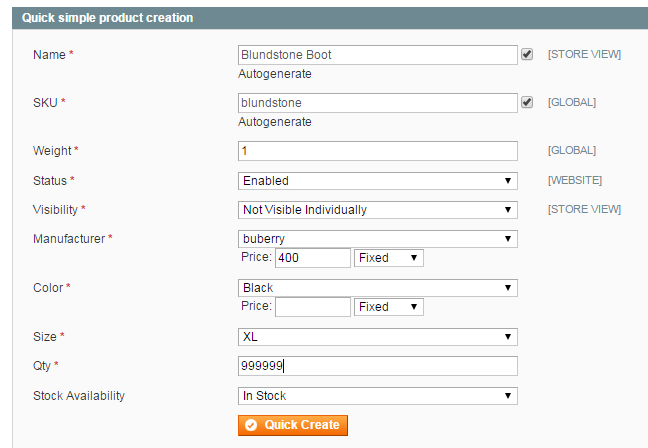
Task: Click the Quick simple product creation header
Action: click(108, 18)
